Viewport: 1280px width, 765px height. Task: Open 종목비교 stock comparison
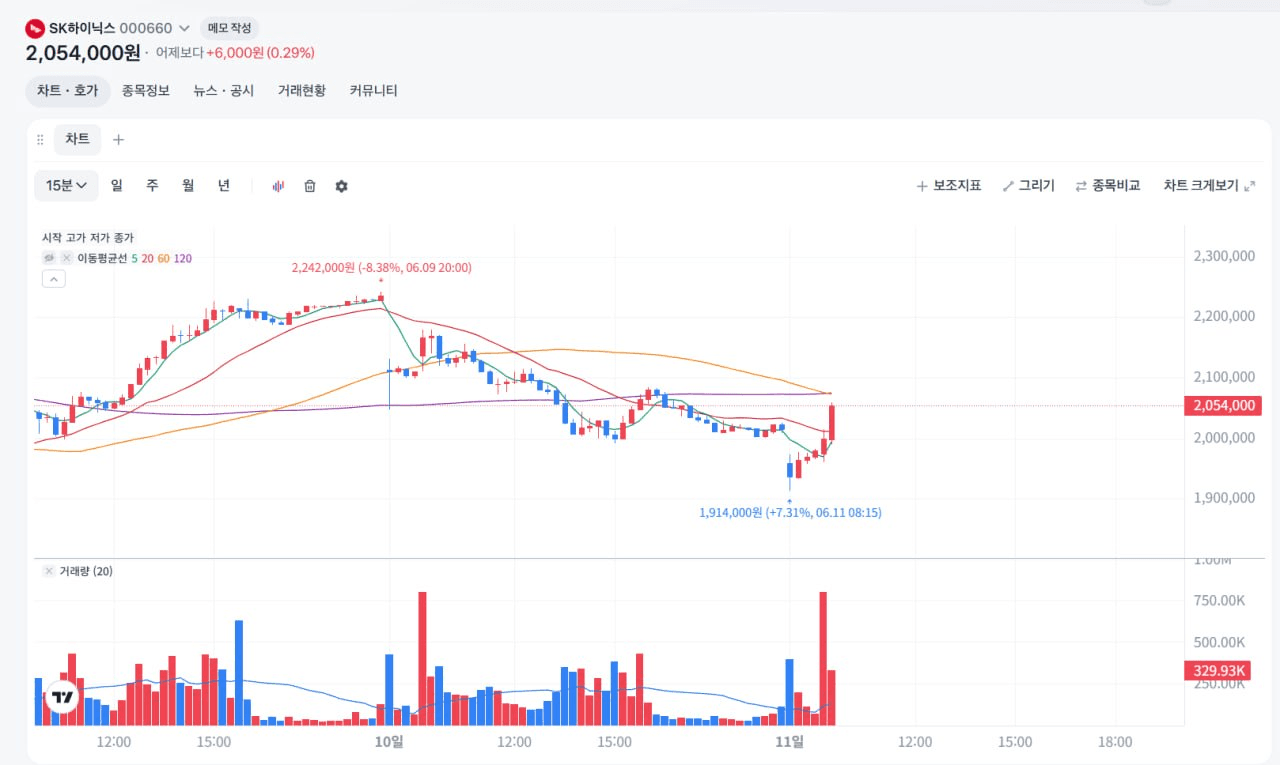tap(1108, 186)
